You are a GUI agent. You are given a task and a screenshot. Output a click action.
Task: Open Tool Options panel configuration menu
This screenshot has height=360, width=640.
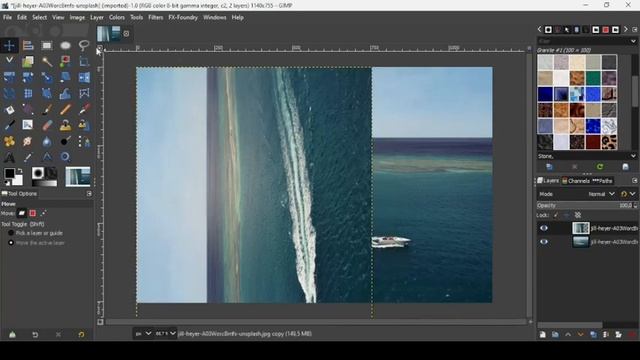coord(89,194)
